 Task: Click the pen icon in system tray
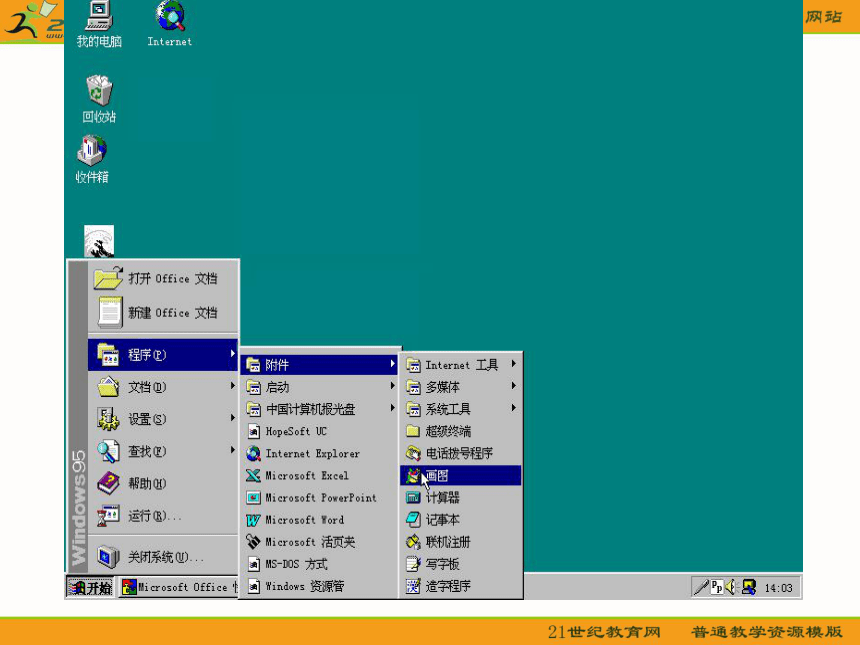tap(701, 587)
